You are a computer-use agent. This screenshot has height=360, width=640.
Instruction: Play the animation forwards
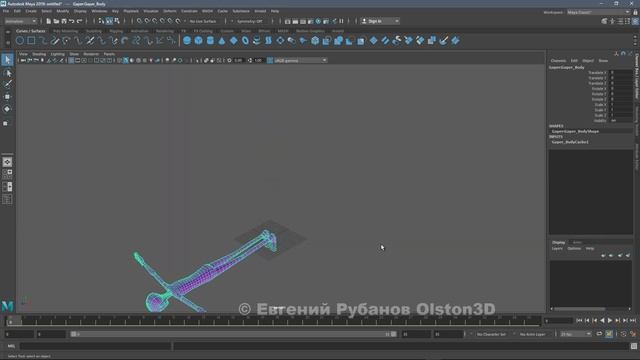[x=610, y=321]
